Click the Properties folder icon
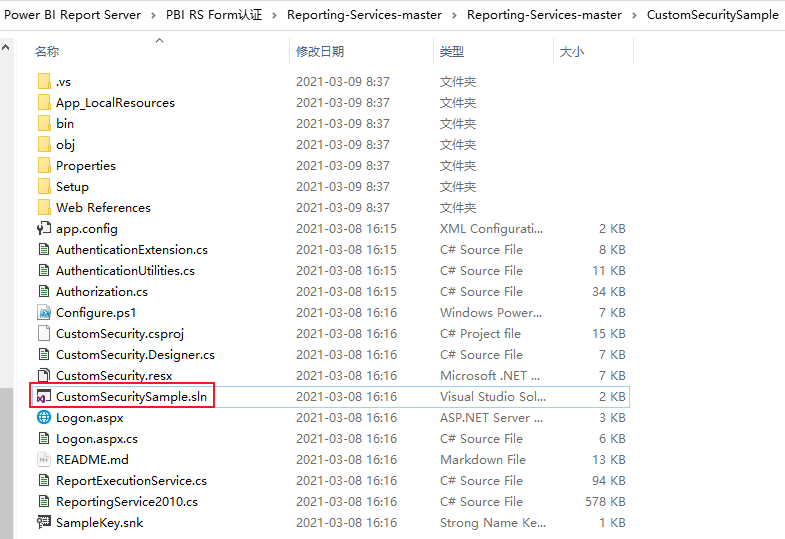785x539 pixels. click(44, 165)
